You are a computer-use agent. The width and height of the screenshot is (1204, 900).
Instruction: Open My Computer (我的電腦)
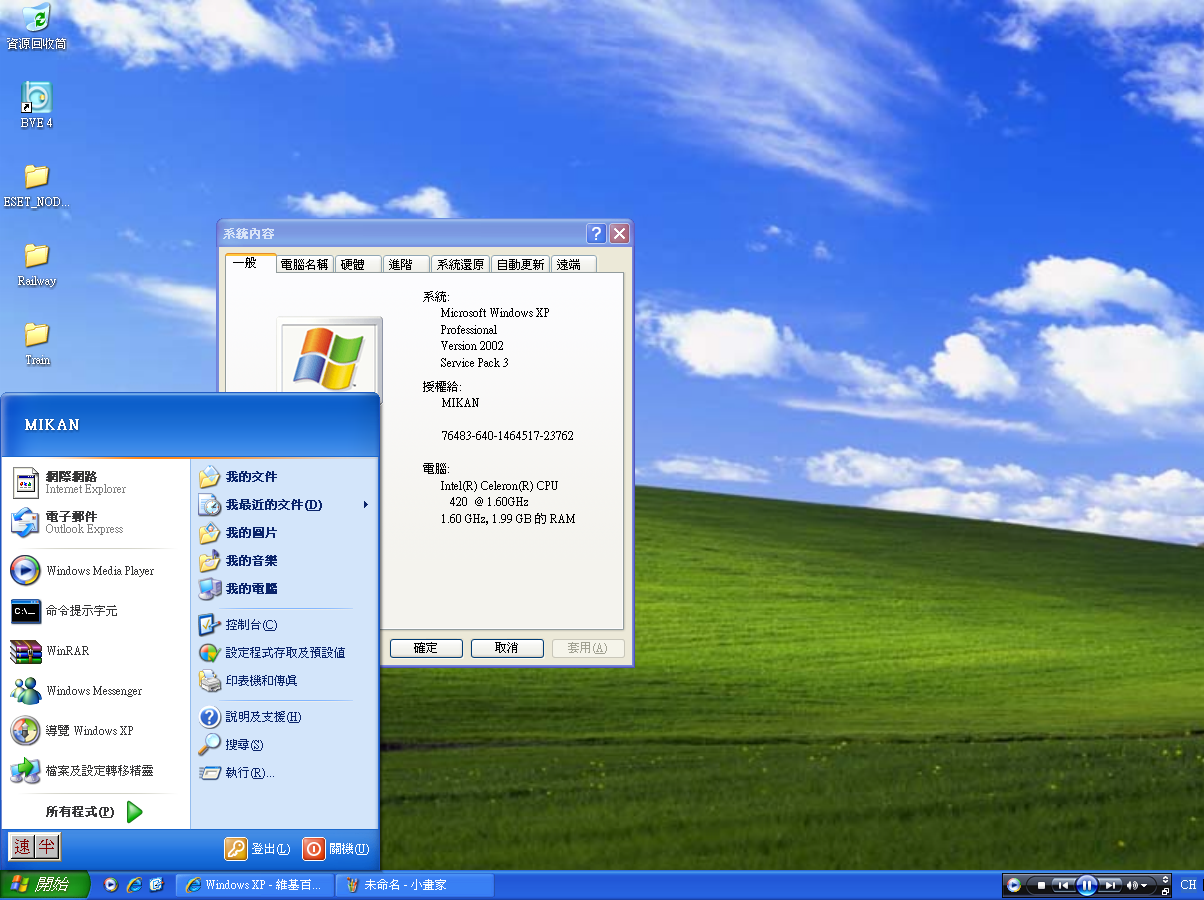[x=284, y=589]
